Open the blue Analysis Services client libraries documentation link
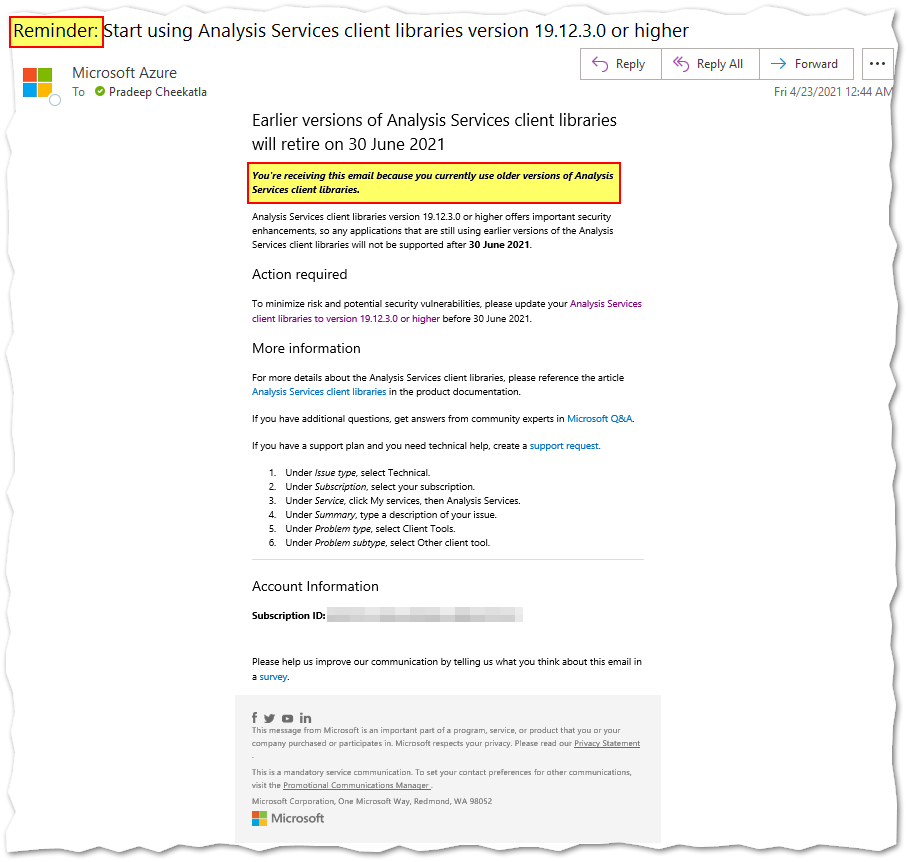908x862 pixels. coord(319,392)
